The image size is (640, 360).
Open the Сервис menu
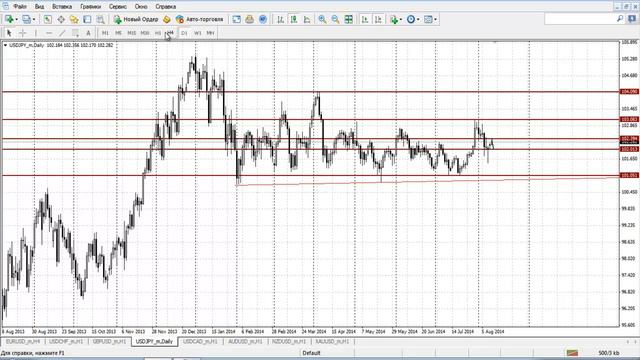click(118, 7)
